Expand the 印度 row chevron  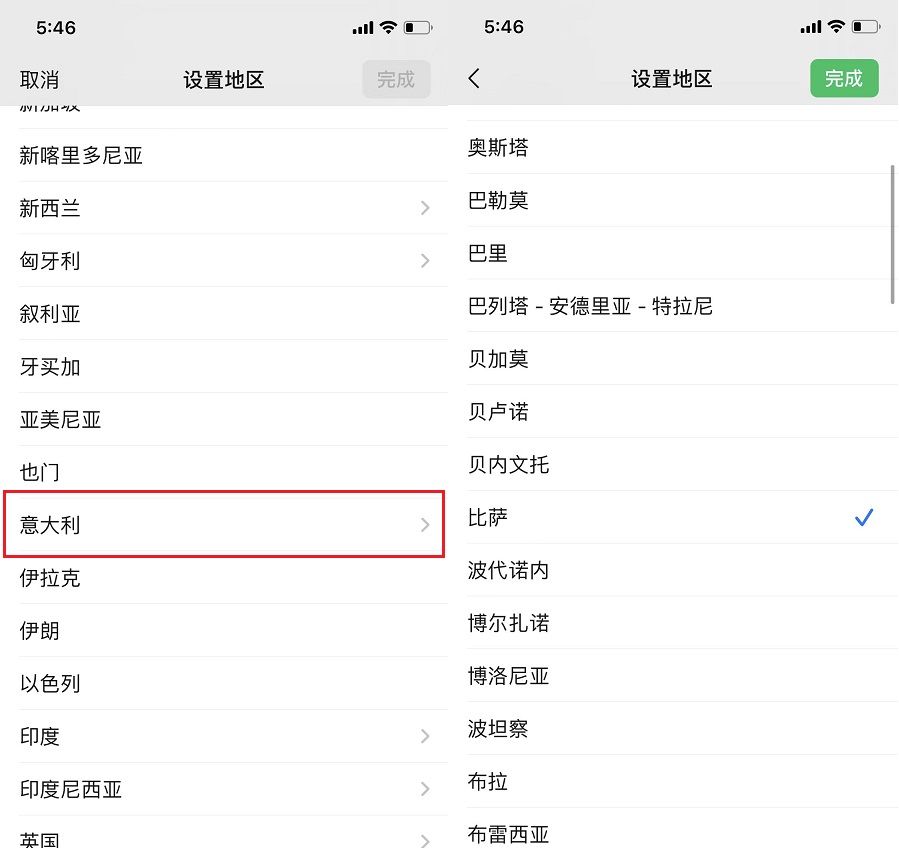(x=425, y=737)
